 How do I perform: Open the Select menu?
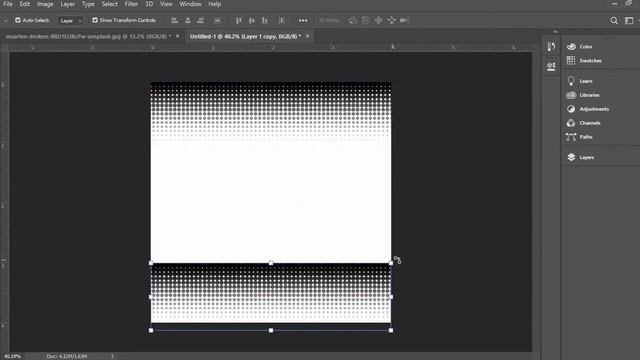109,4
